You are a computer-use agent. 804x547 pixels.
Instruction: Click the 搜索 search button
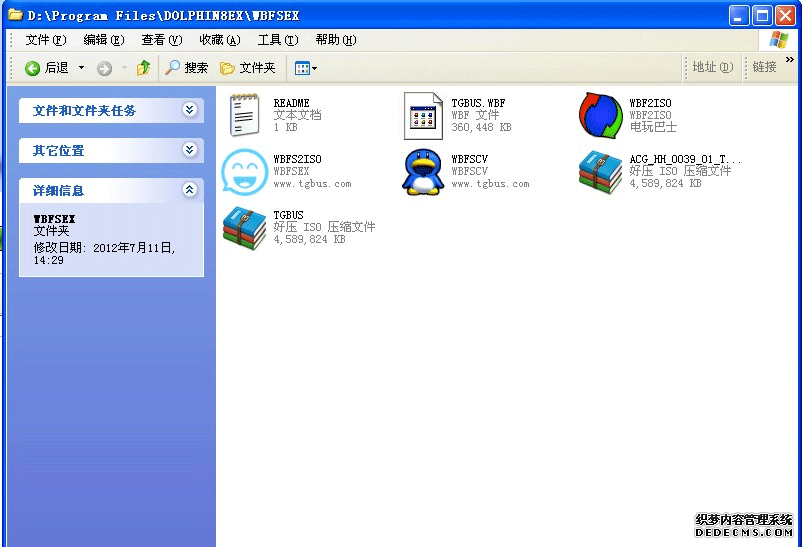pyautogui.click(x=187, y=68)
